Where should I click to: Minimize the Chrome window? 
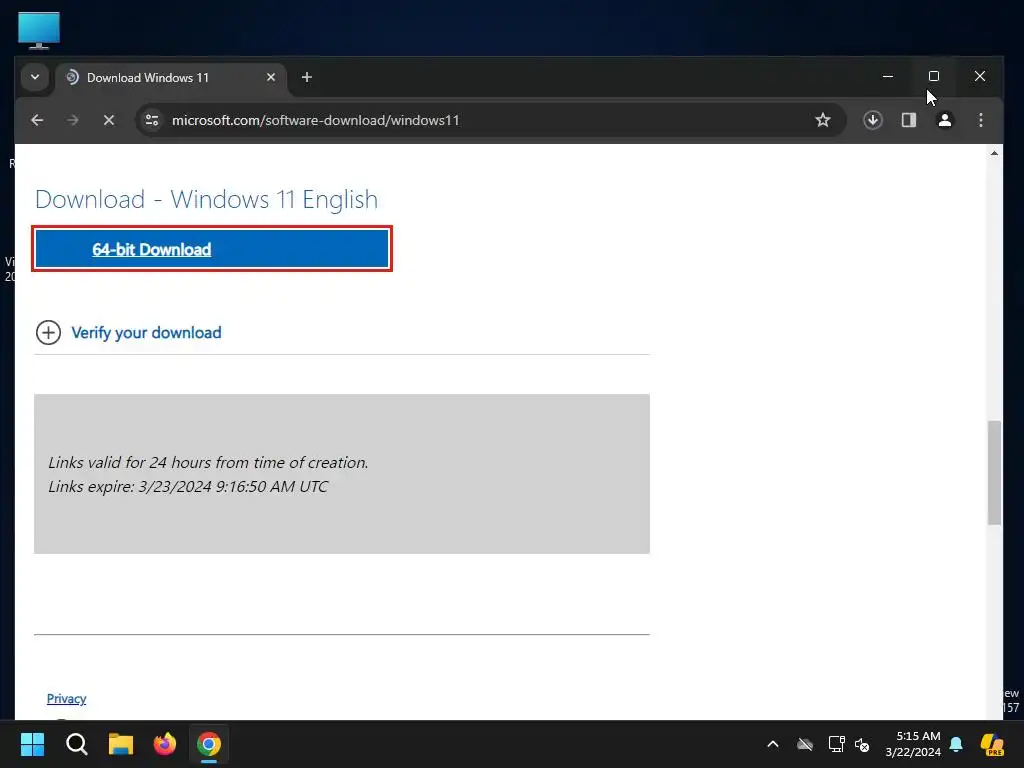coord(888,76)
